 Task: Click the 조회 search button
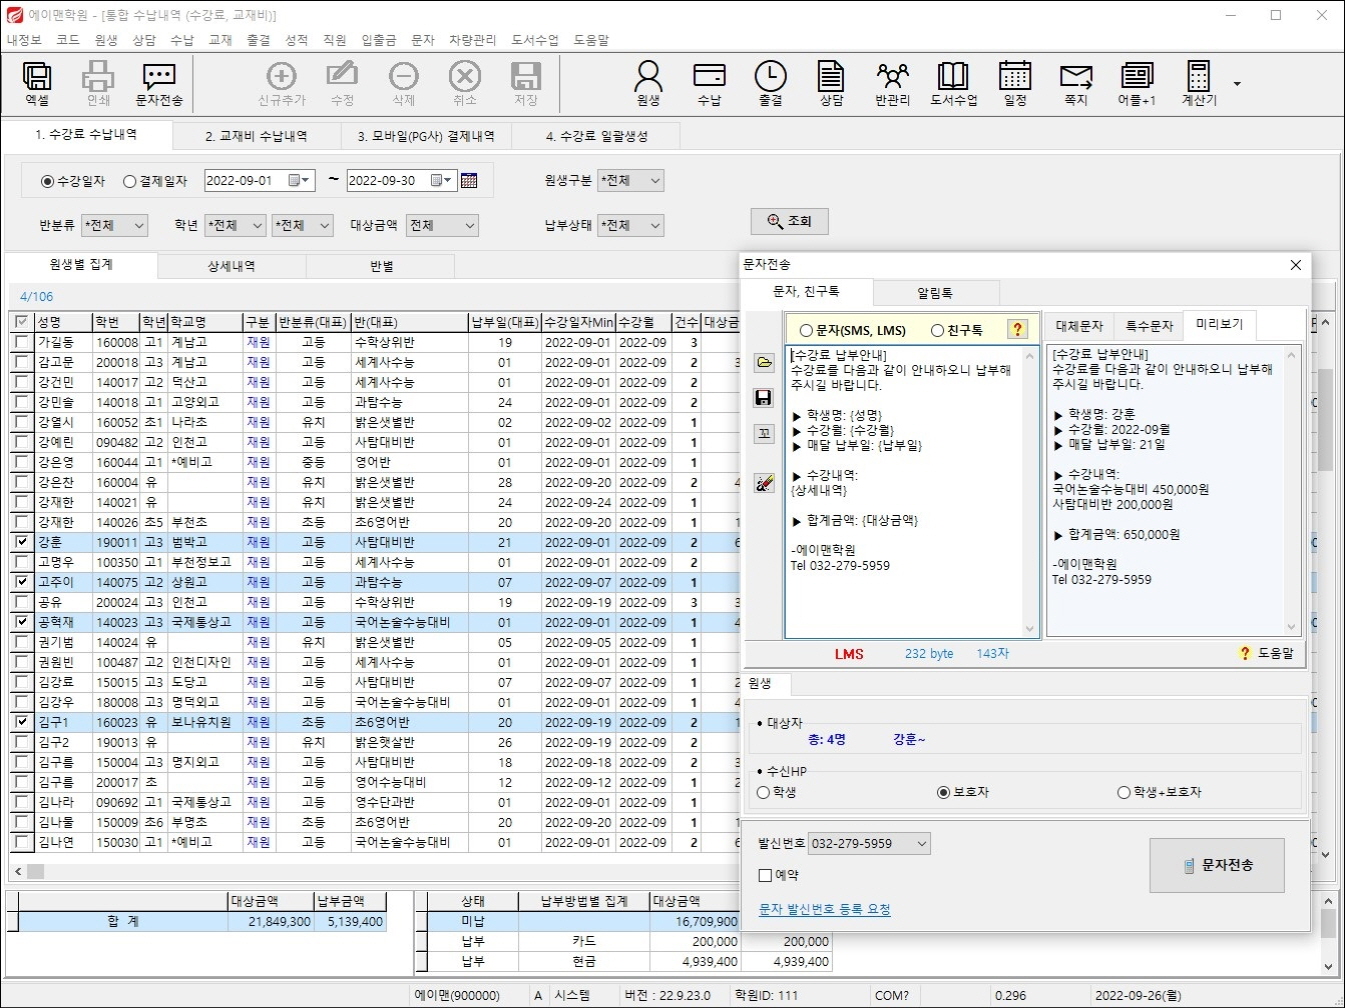790,221
